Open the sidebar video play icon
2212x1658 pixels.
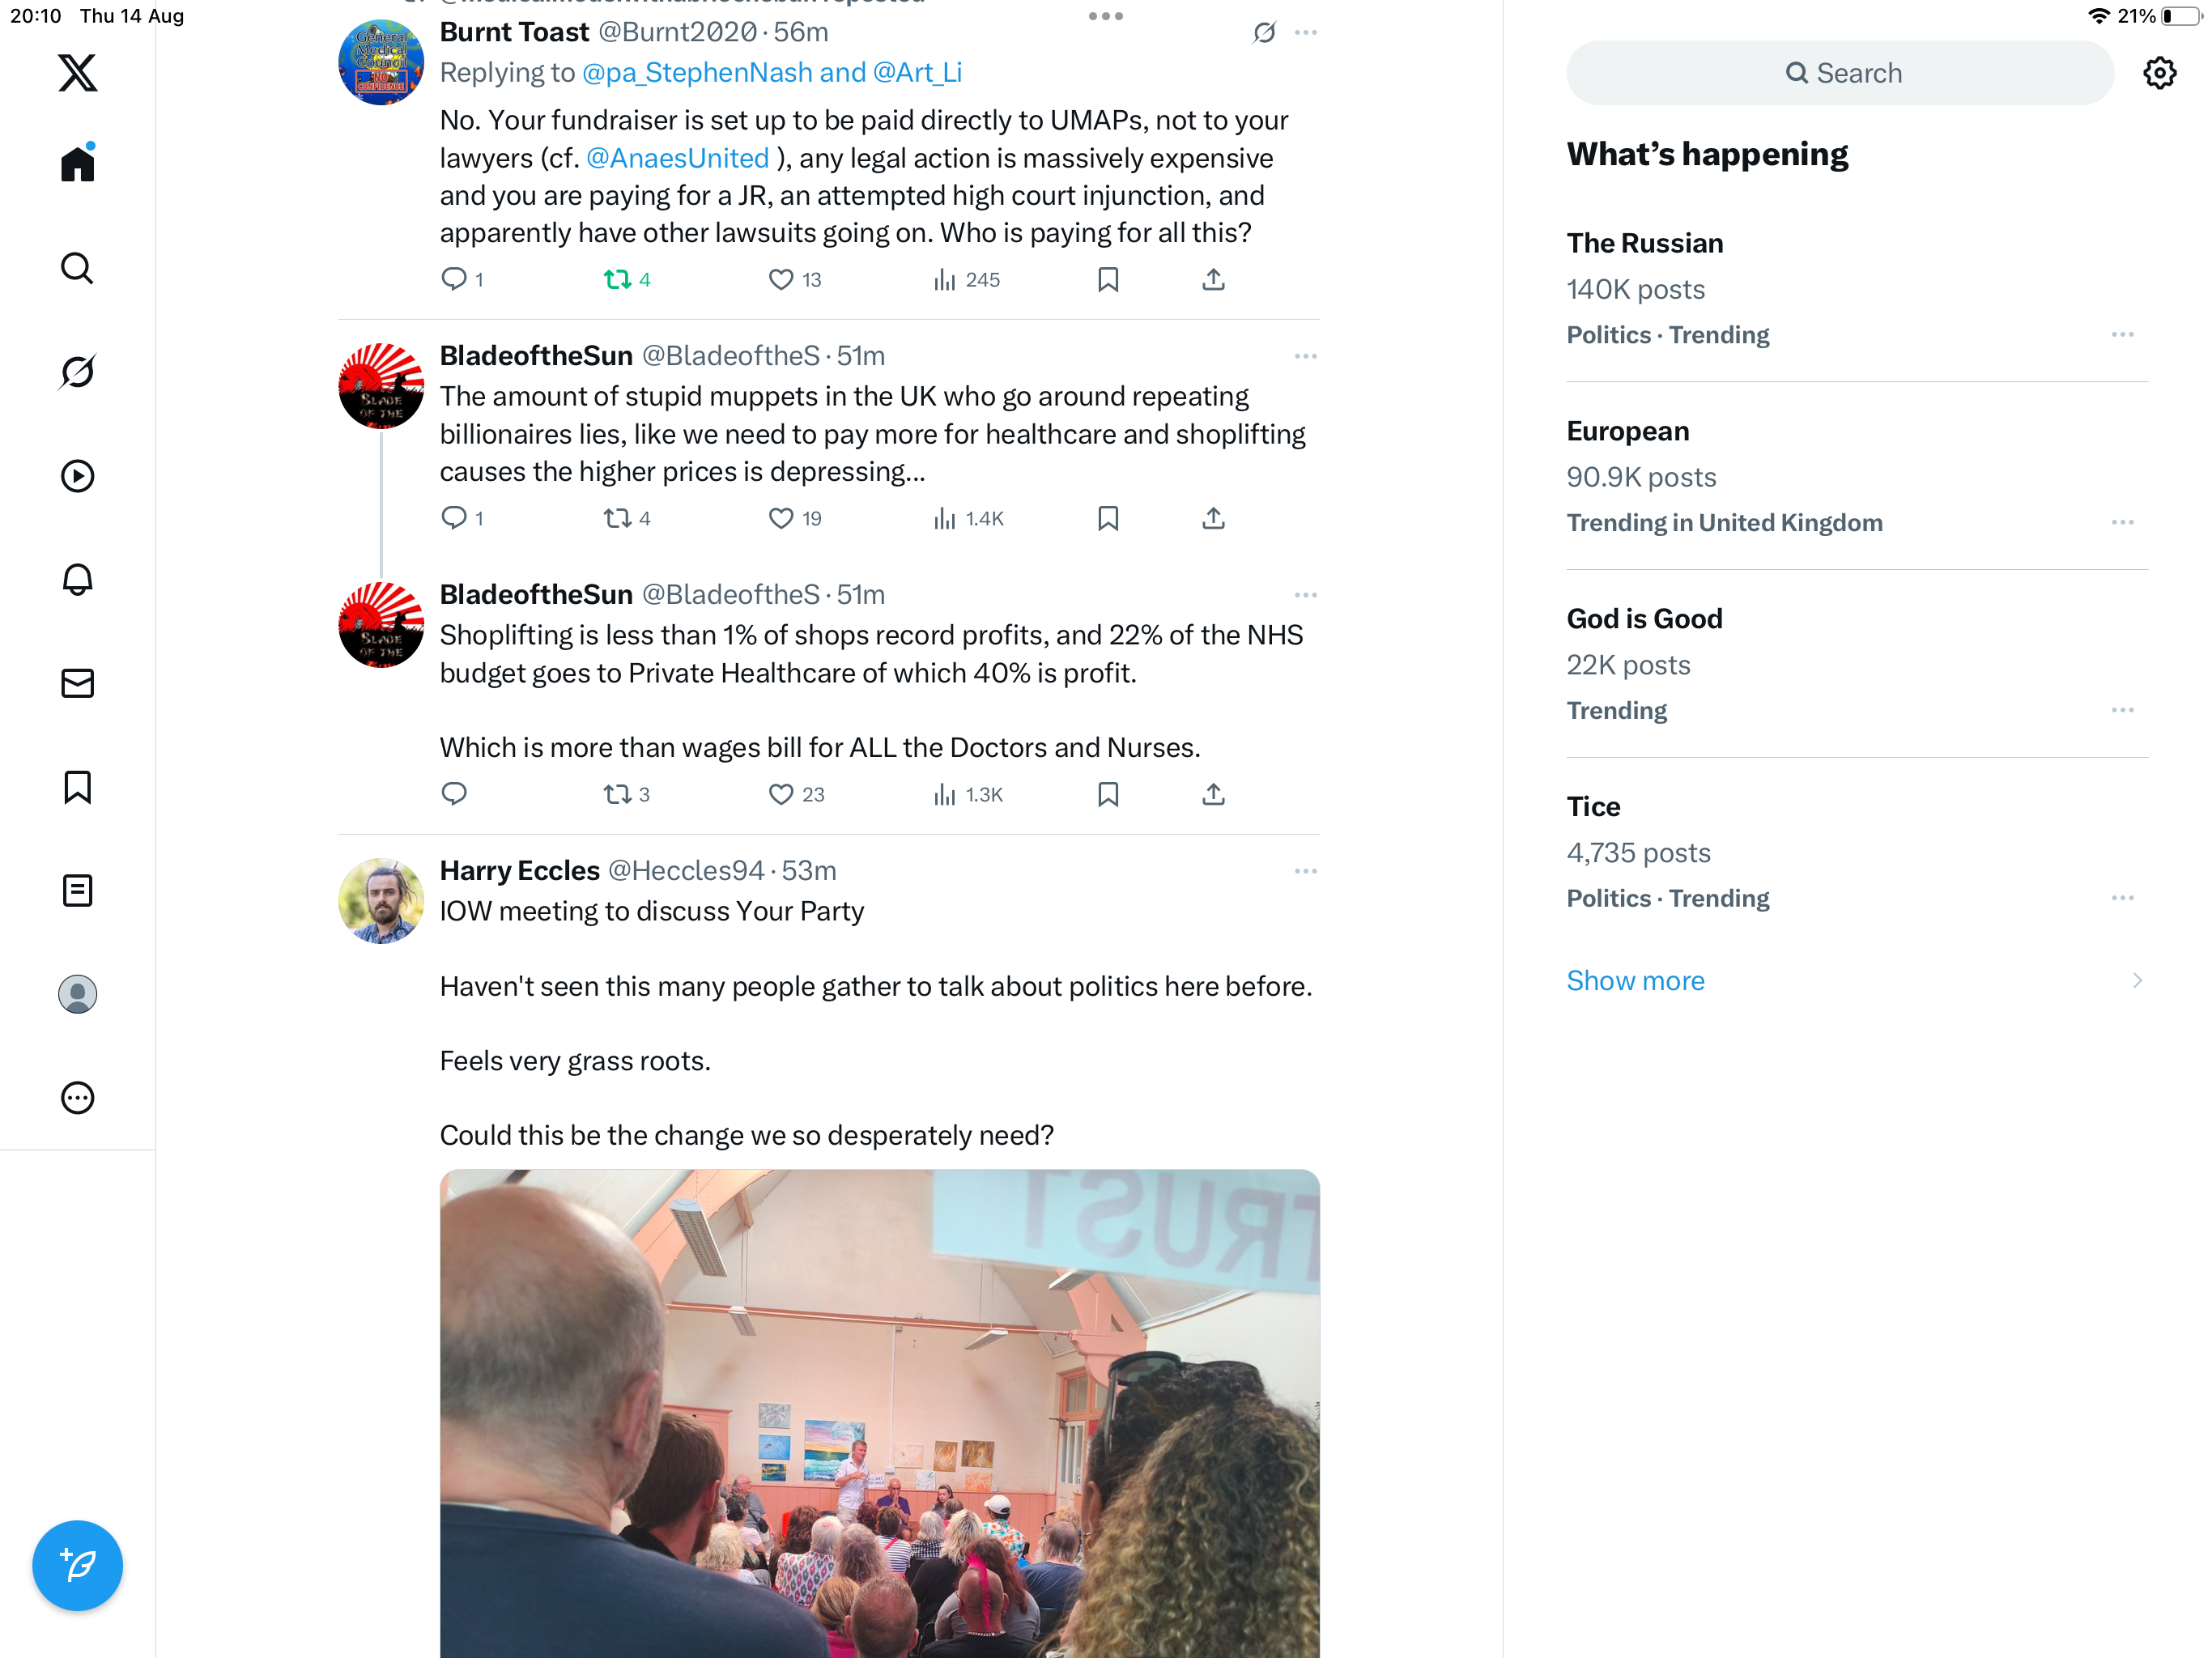tap(77, 476)
